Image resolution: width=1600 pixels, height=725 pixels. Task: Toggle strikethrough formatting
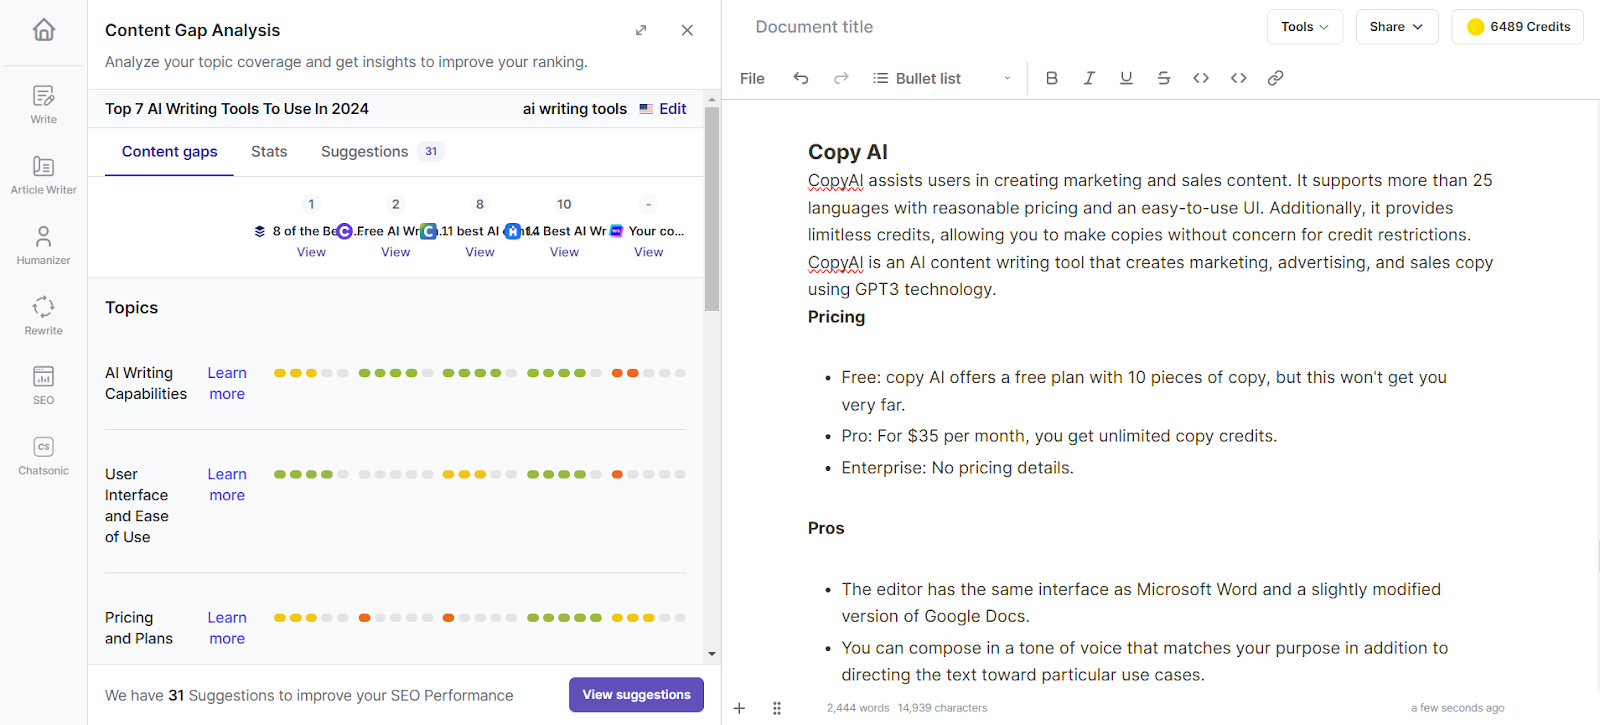1163,78
